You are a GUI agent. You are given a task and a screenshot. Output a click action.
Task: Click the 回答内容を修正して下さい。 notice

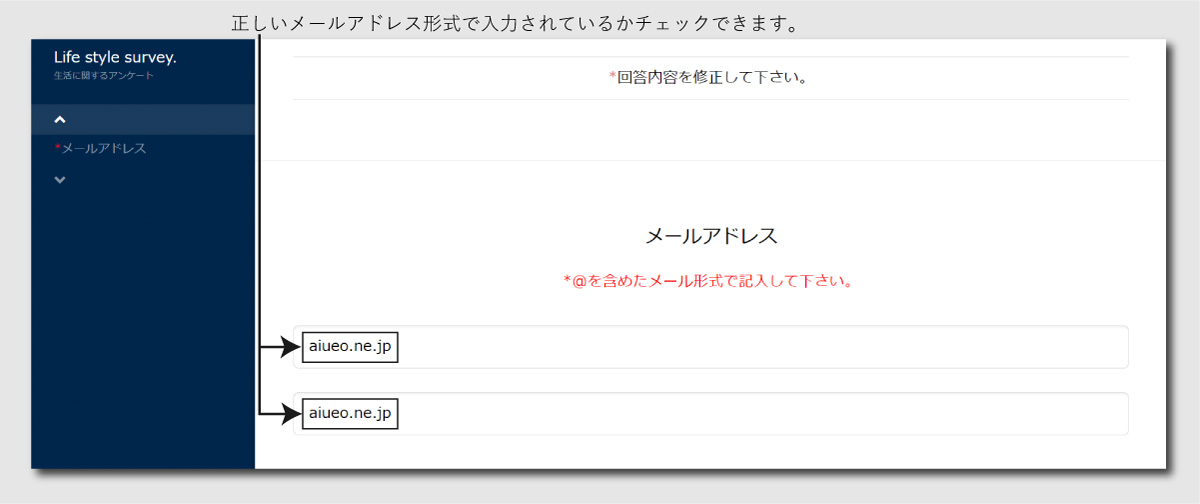712,78
